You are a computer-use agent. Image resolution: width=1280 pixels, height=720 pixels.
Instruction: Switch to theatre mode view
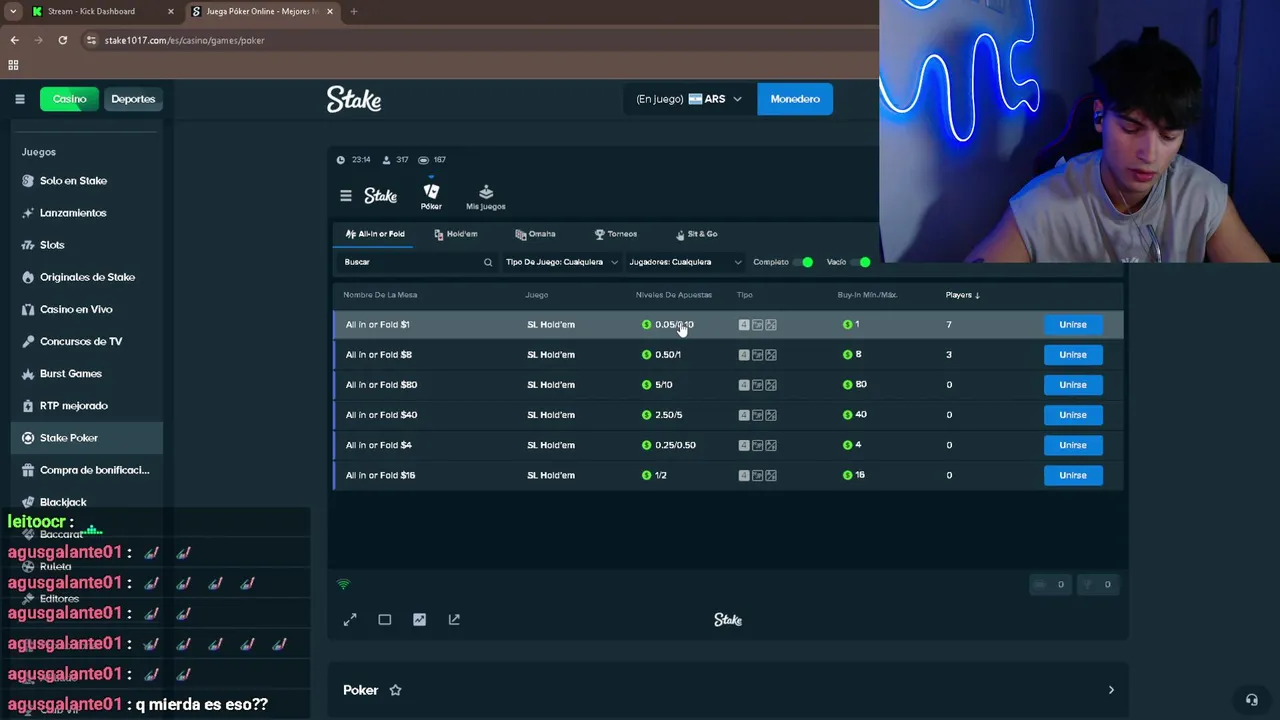385,620
